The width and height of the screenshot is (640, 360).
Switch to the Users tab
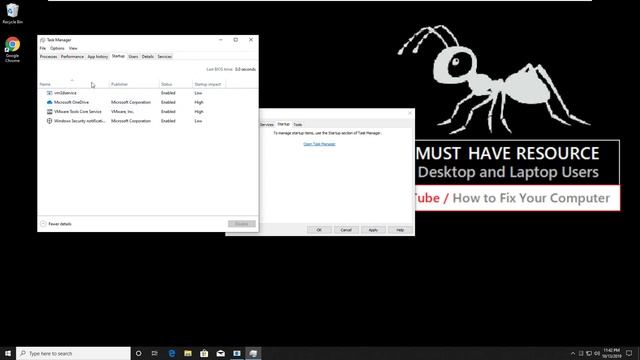point(133,57)
